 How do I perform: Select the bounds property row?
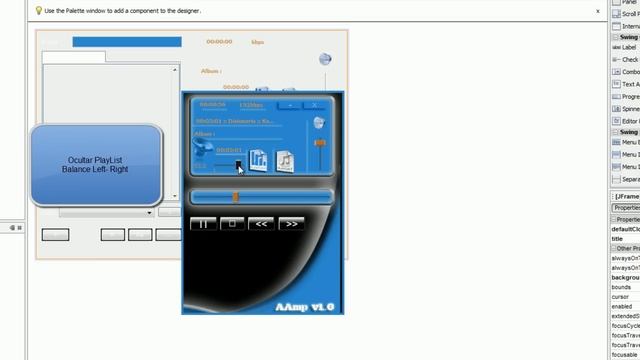point(625,287)
